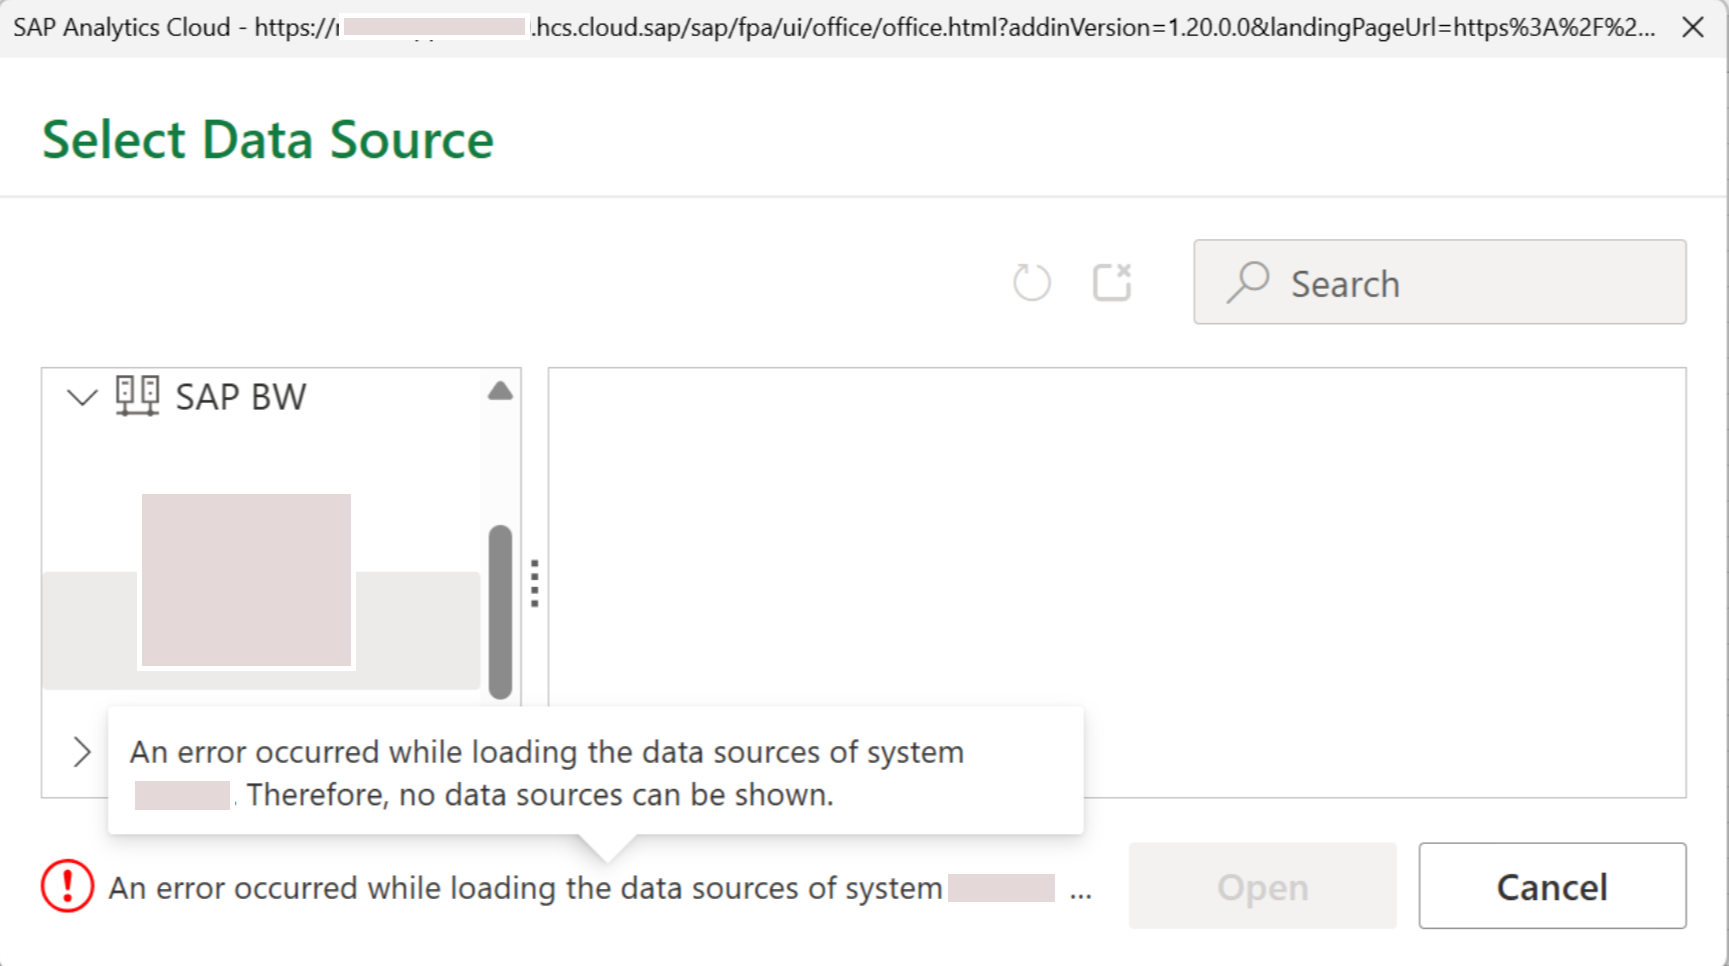Viewport: 1729px width, 966px height.
Task: Click the tree panel vertical scrollbar thumb
Action: [500, 612]
